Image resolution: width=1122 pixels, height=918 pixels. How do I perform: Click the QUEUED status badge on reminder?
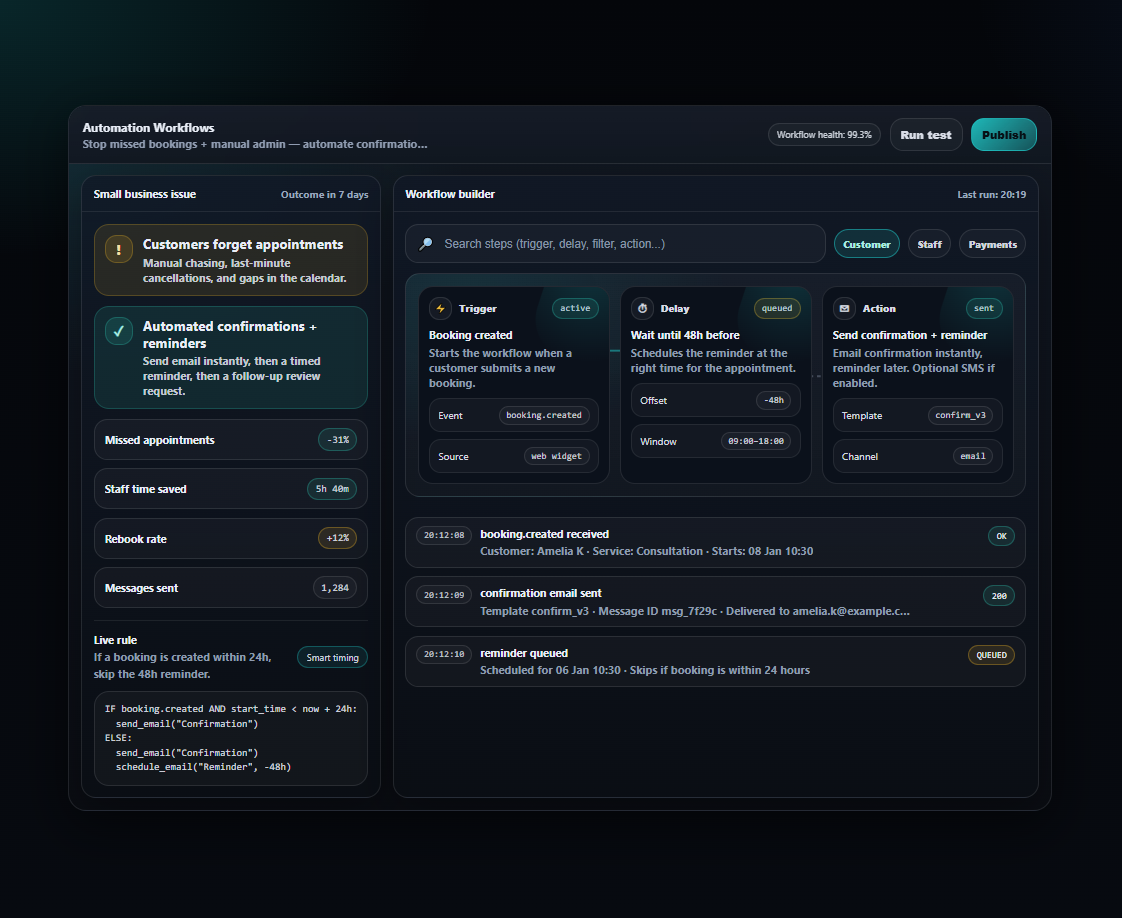990,655
